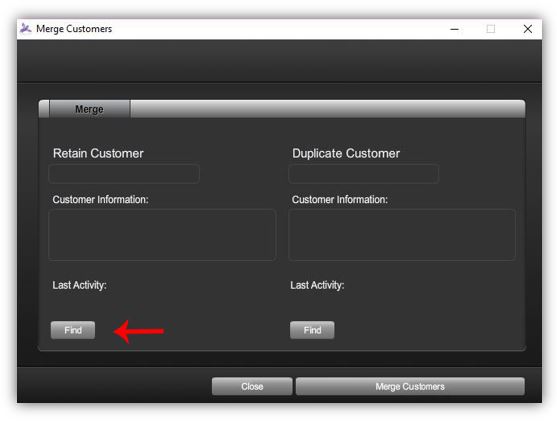Click the Close button at bottom

(252, 386)
